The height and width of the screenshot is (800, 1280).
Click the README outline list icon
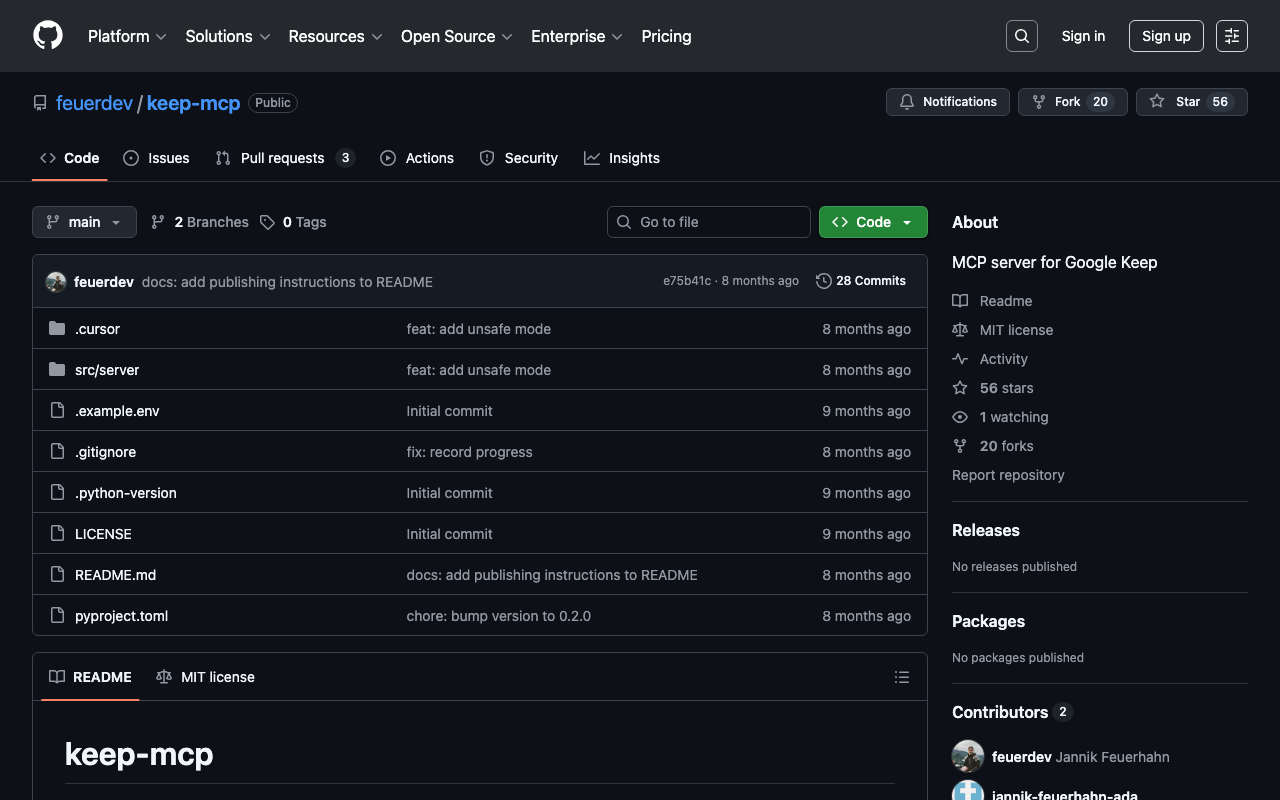901,677
